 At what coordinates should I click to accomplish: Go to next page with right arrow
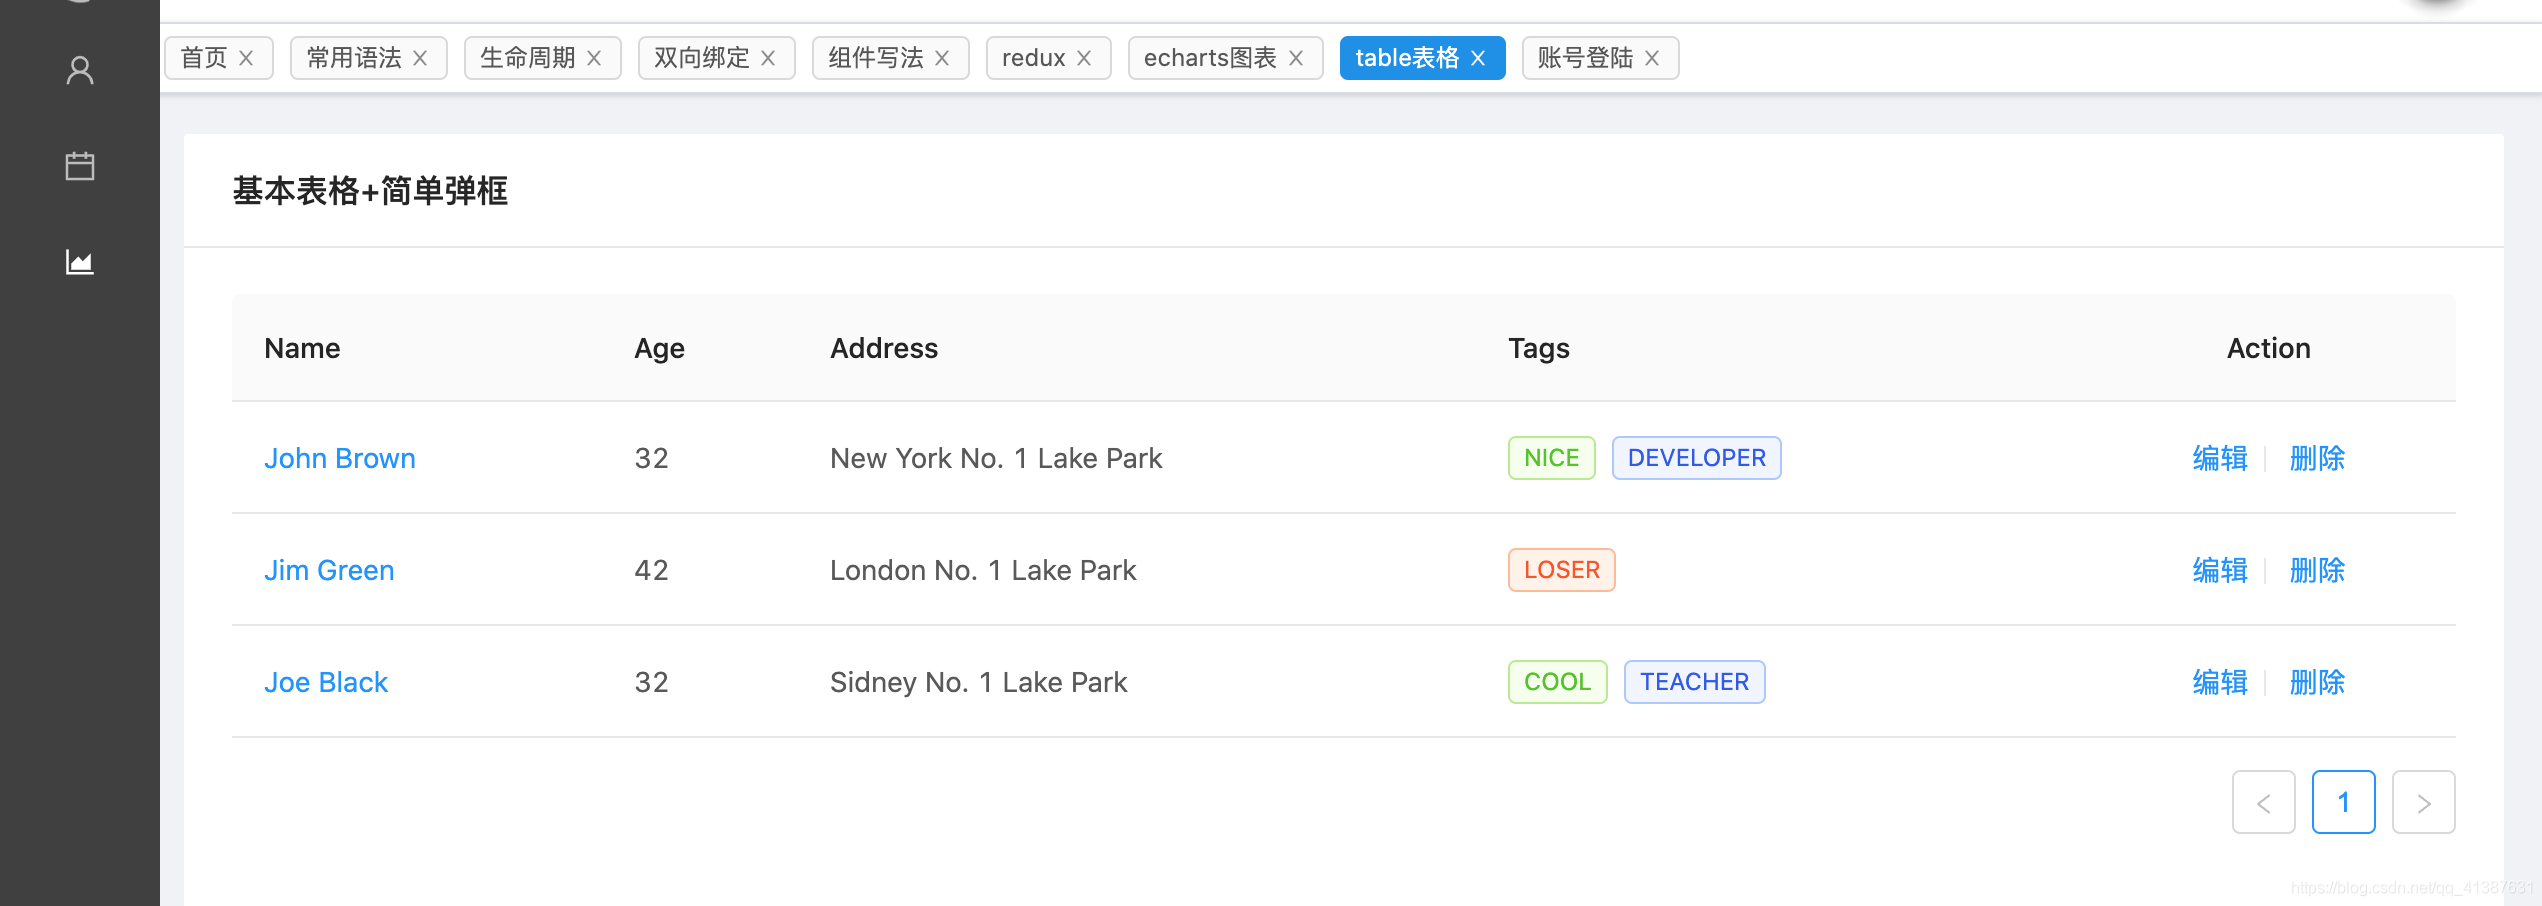click(x=2423, y=801)
